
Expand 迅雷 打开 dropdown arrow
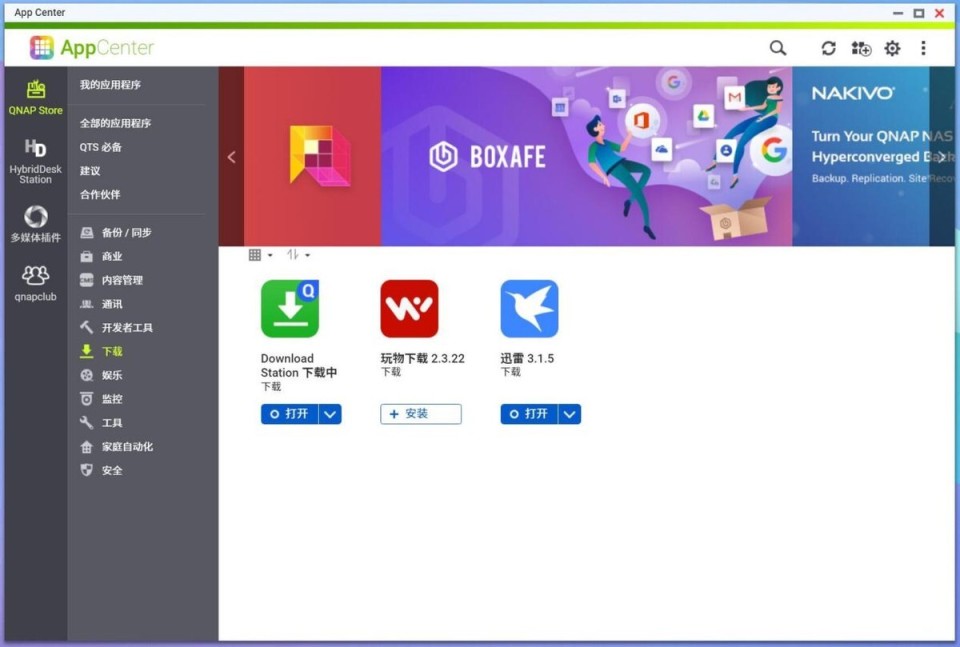tap(569, 414)
